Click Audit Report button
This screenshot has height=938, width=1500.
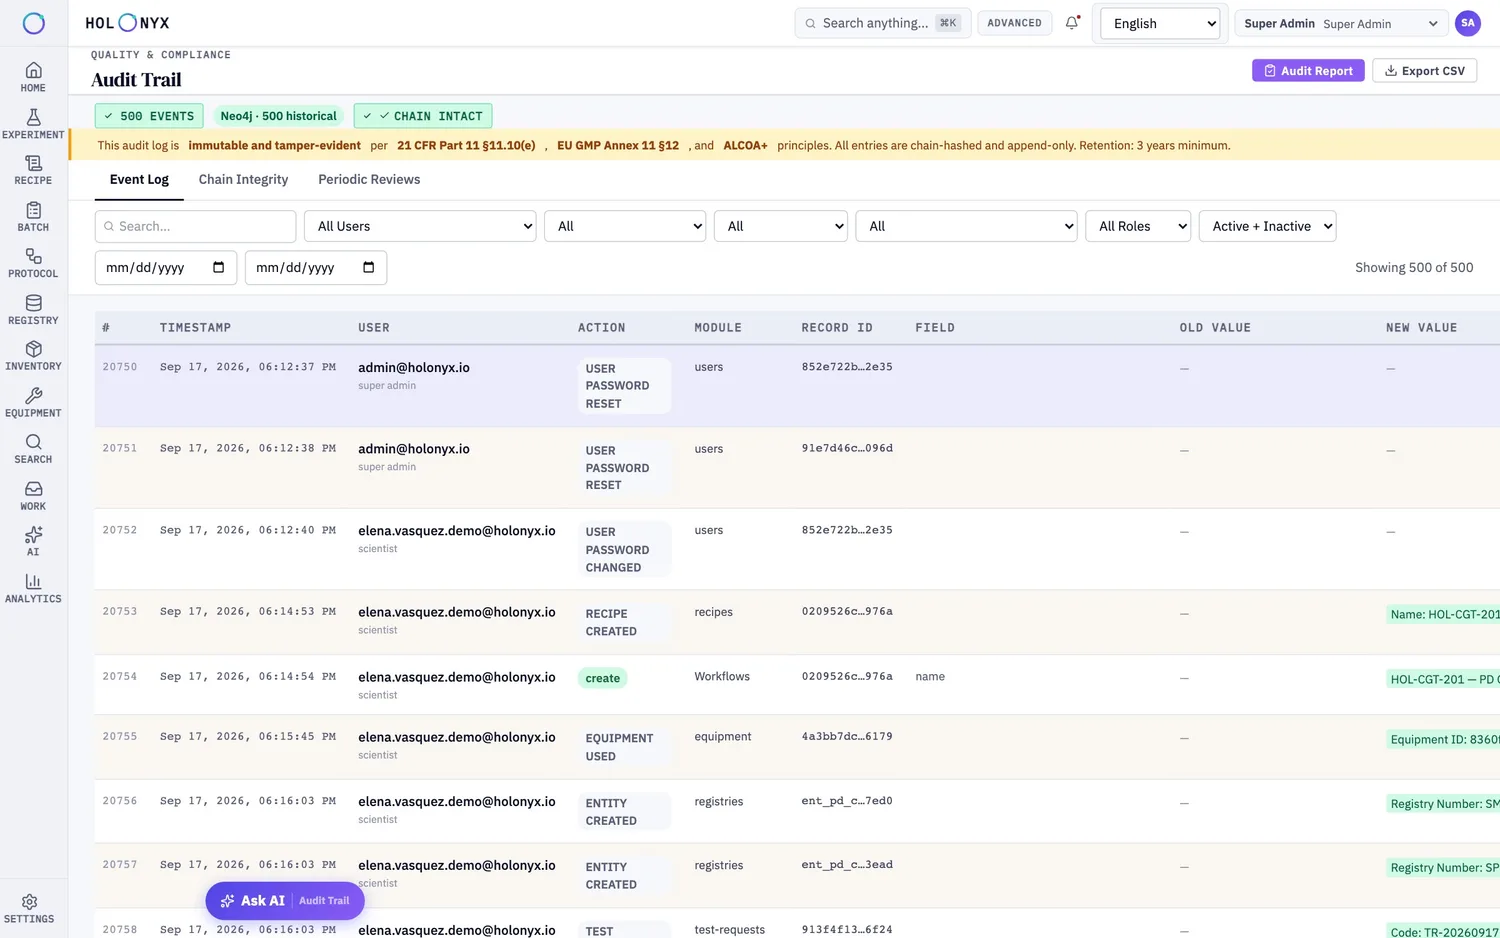click(1308, 71)
